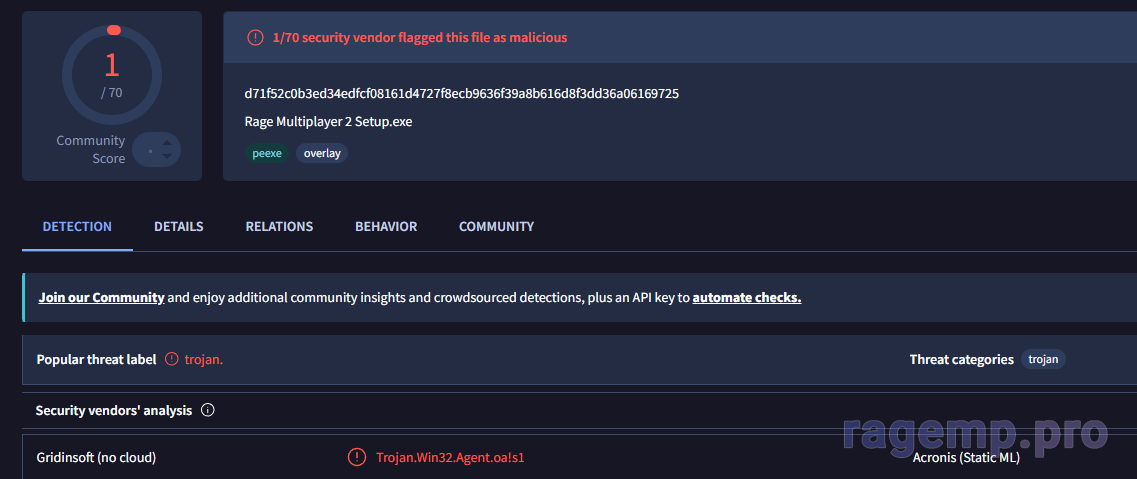This screenshot has width=1137, height=479.
Task: Click alert icon beside Trojan.Win32.Agent.oa!s1
Action: (357, 457)
